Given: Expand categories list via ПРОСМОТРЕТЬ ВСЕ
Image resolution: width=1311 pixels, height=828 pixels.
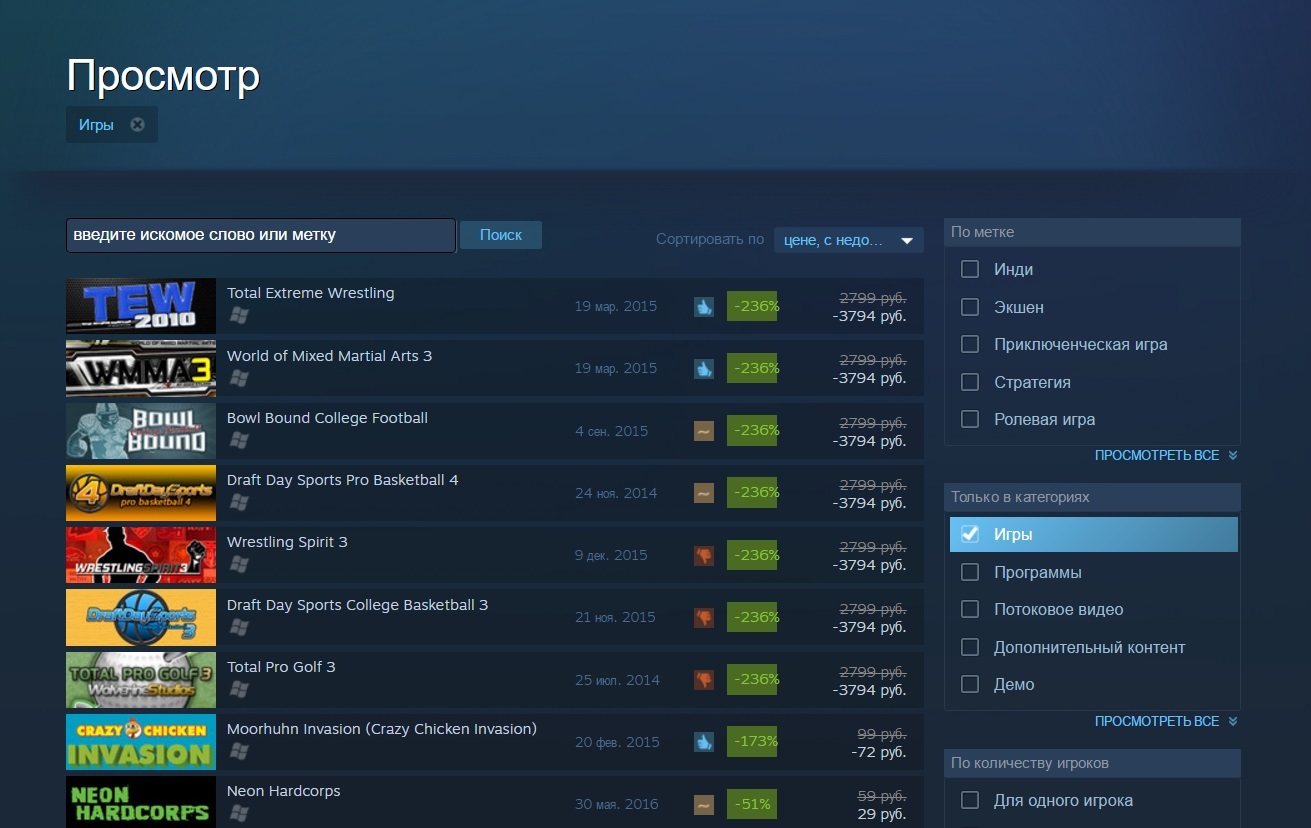Looking at the screenshot, I should [1165, 722].
